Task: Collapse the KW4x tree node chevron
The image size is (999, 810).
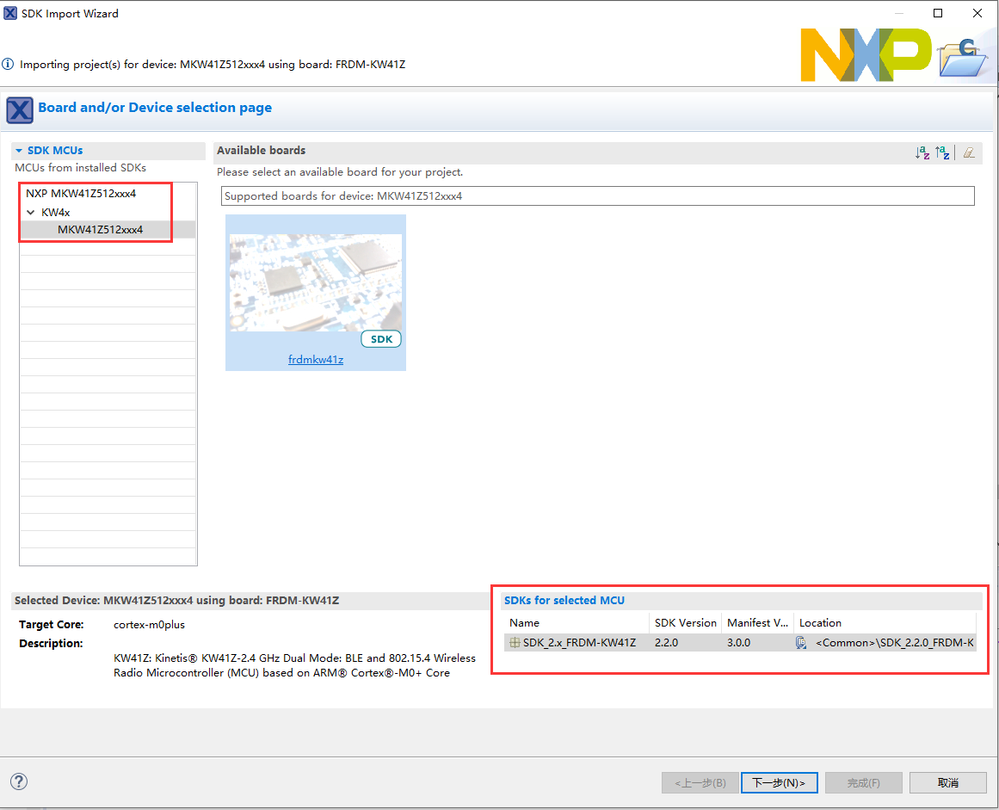Action: point(31,212)
